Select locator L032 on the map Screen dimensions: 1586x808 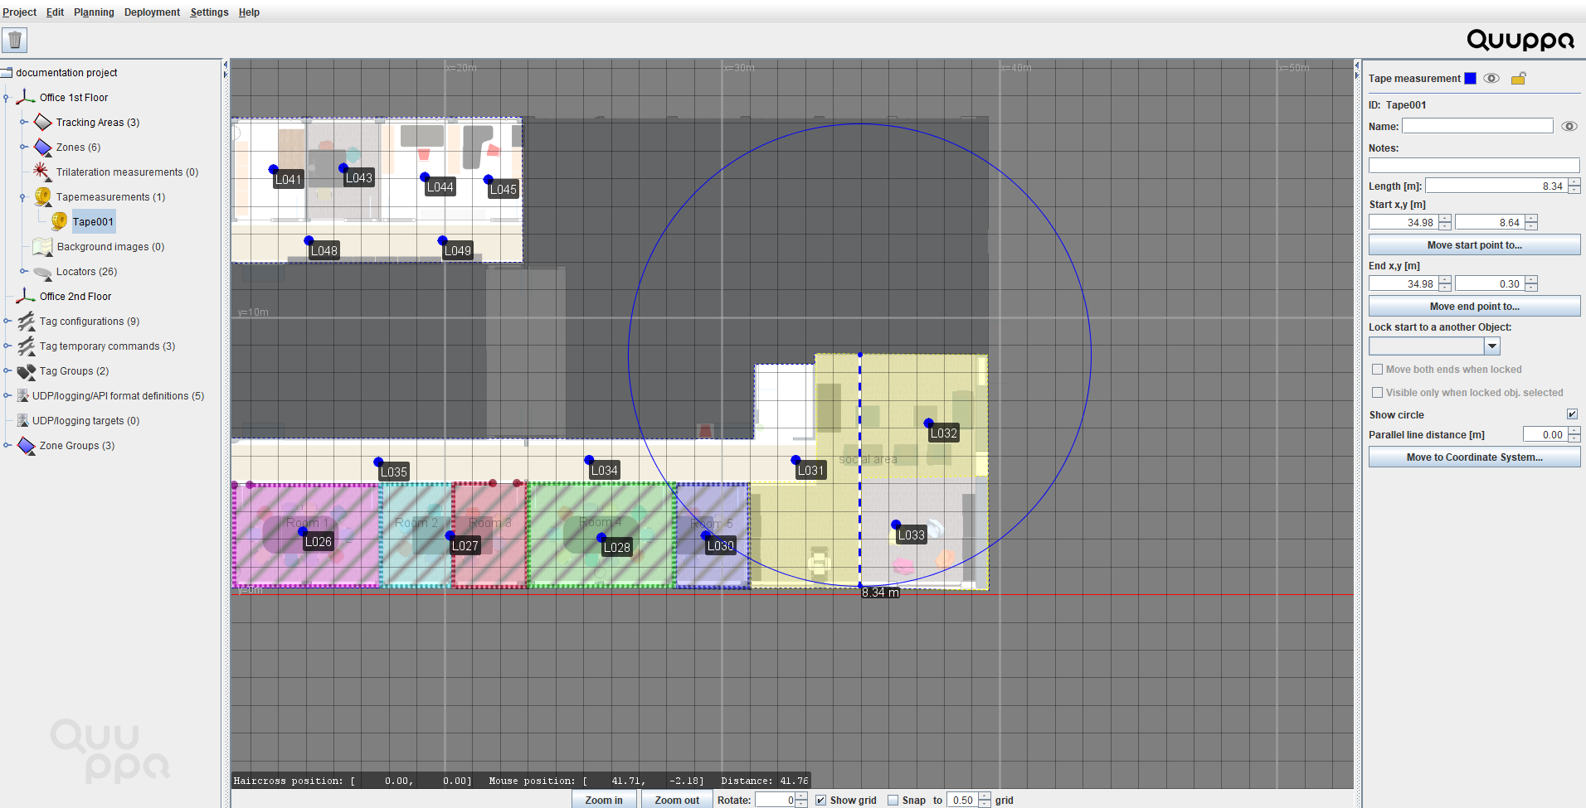(929, 424)
